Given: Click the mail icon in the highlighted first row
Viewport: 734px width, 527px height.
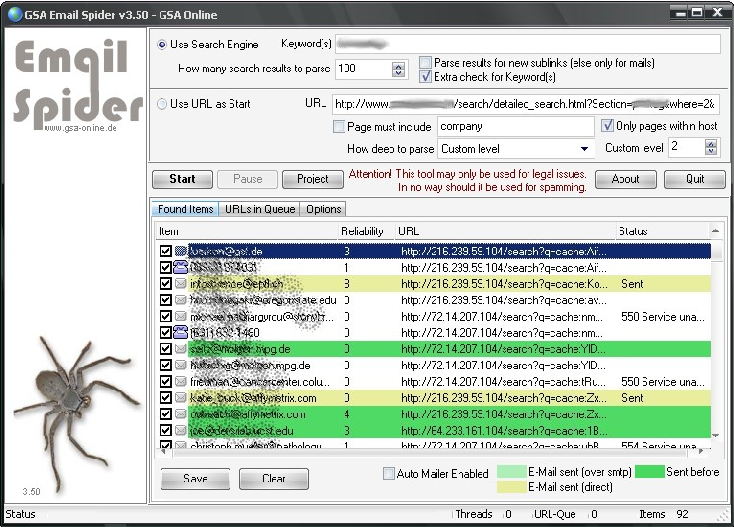Looking at the screenshot, I should click(x=180, y=251).
